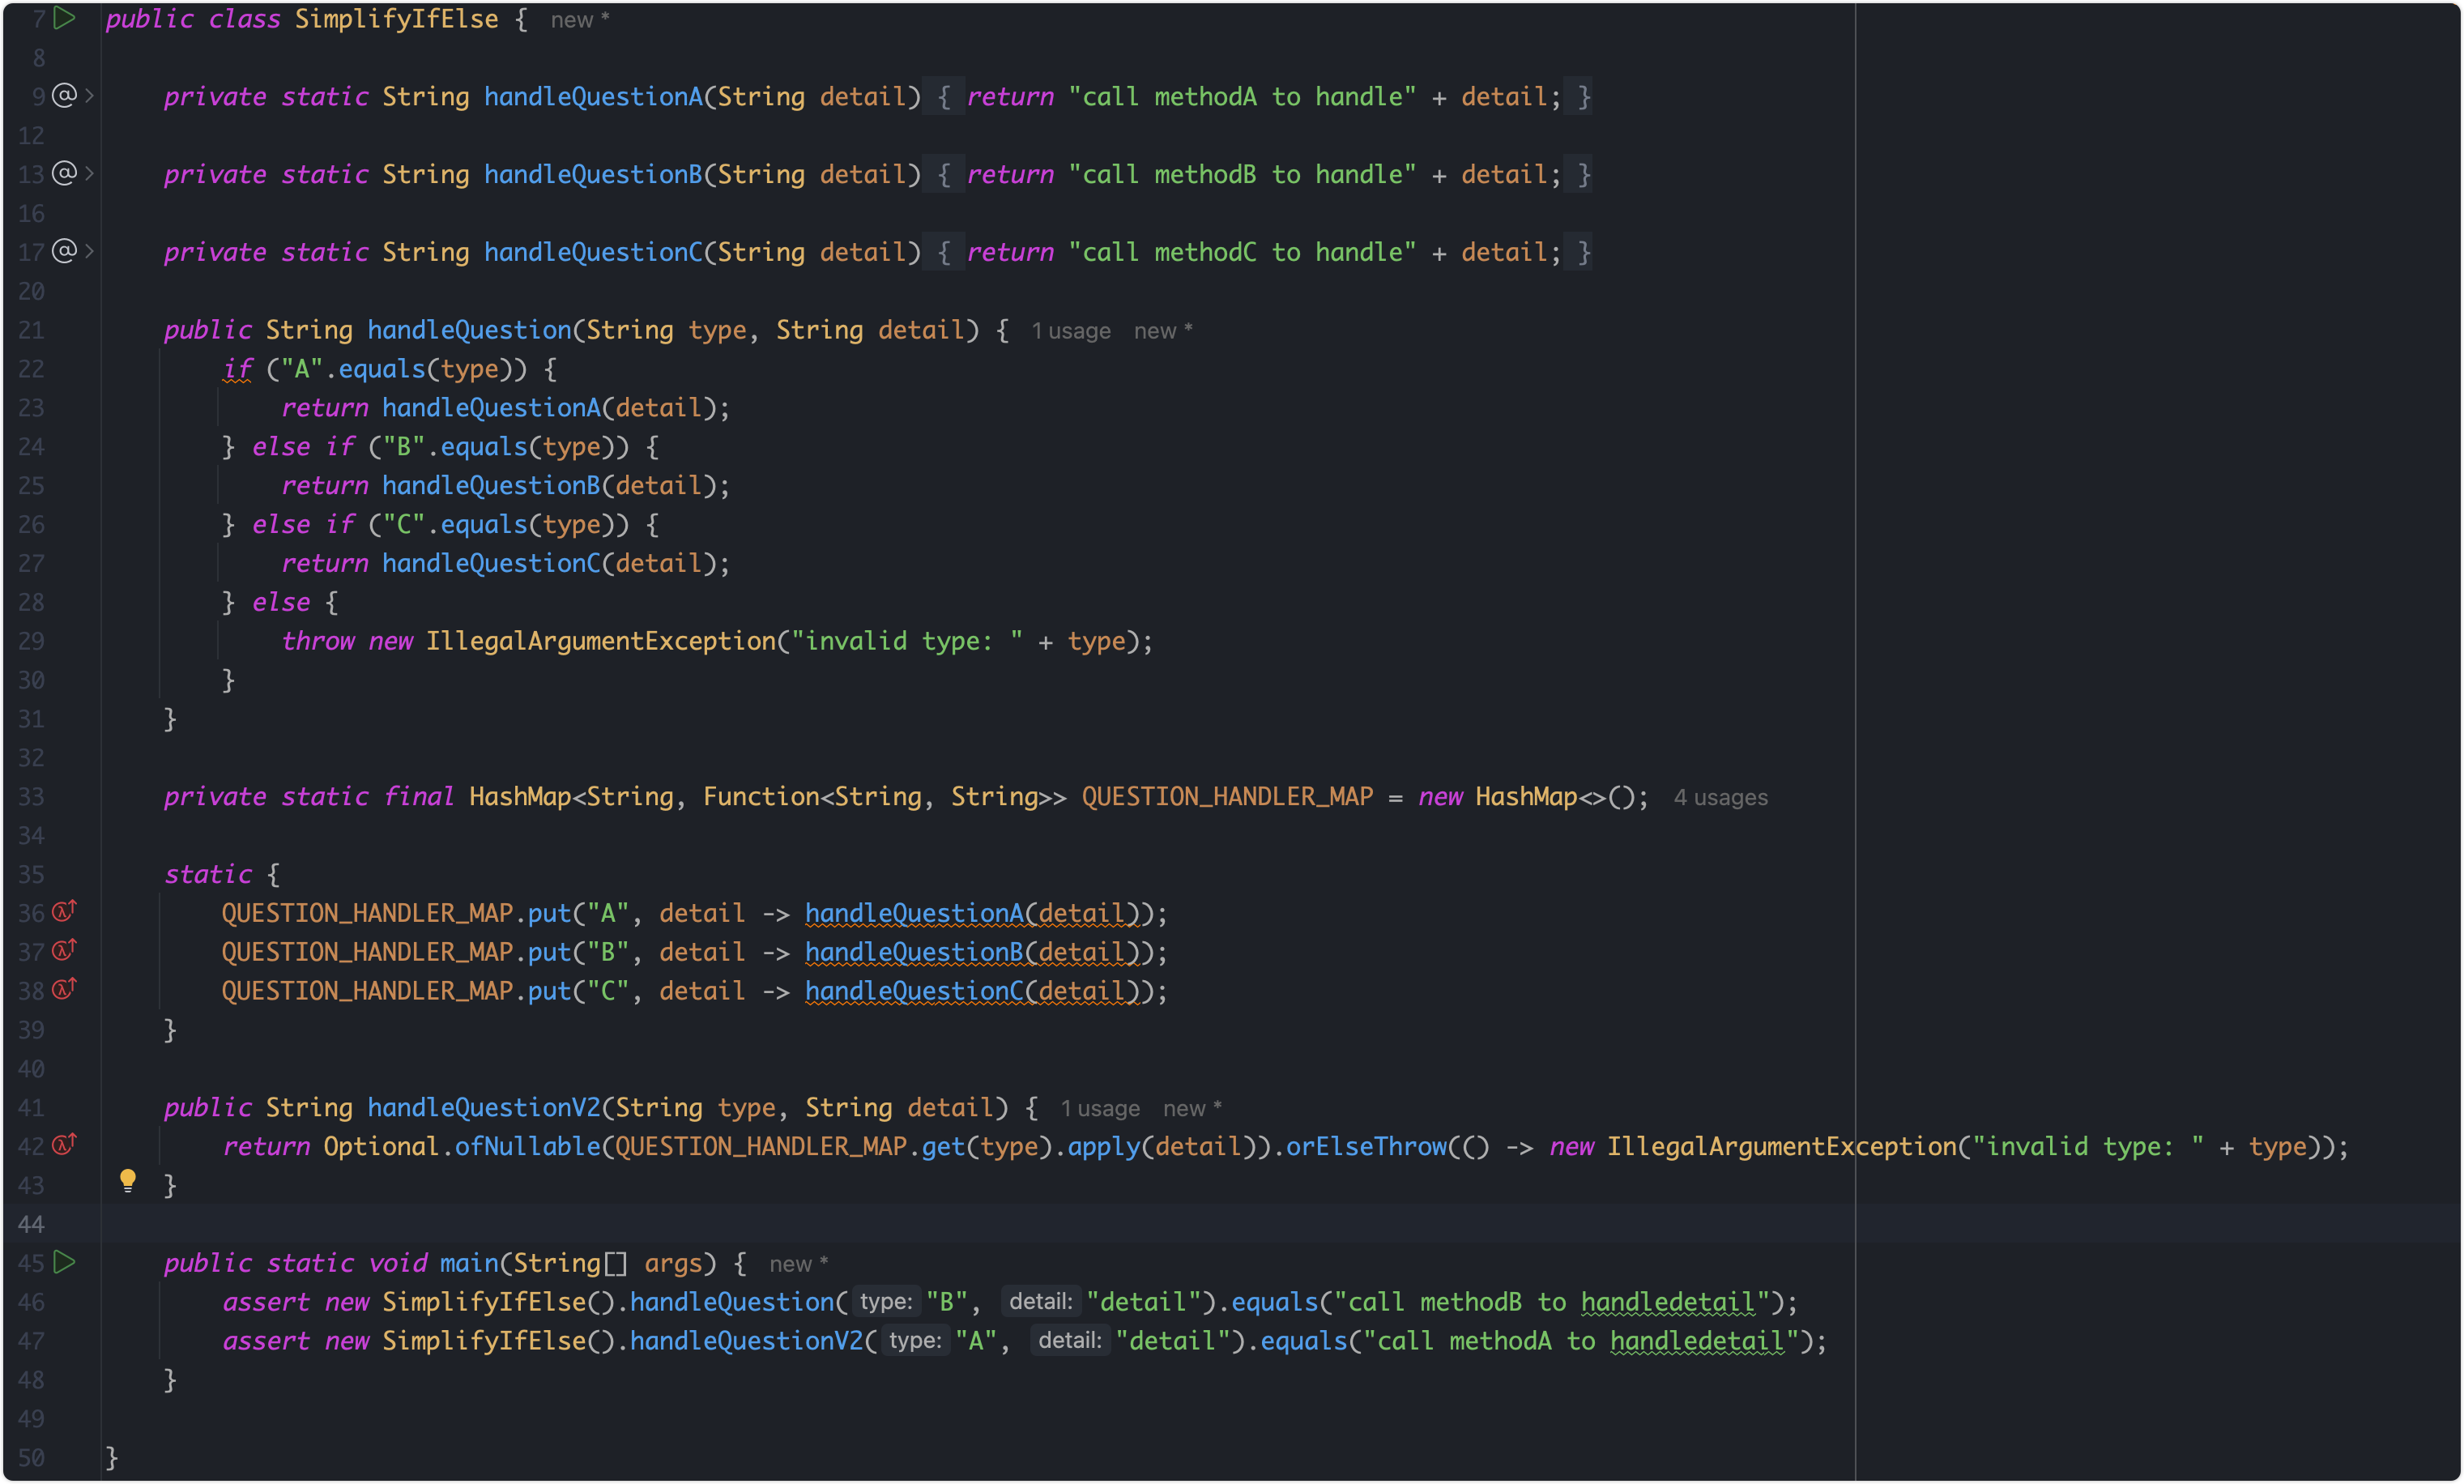Viewport: 2464px width, 1484px height.
Task: Click the red lambda gutter icon on line 37
Action: [x=64, y=950]
